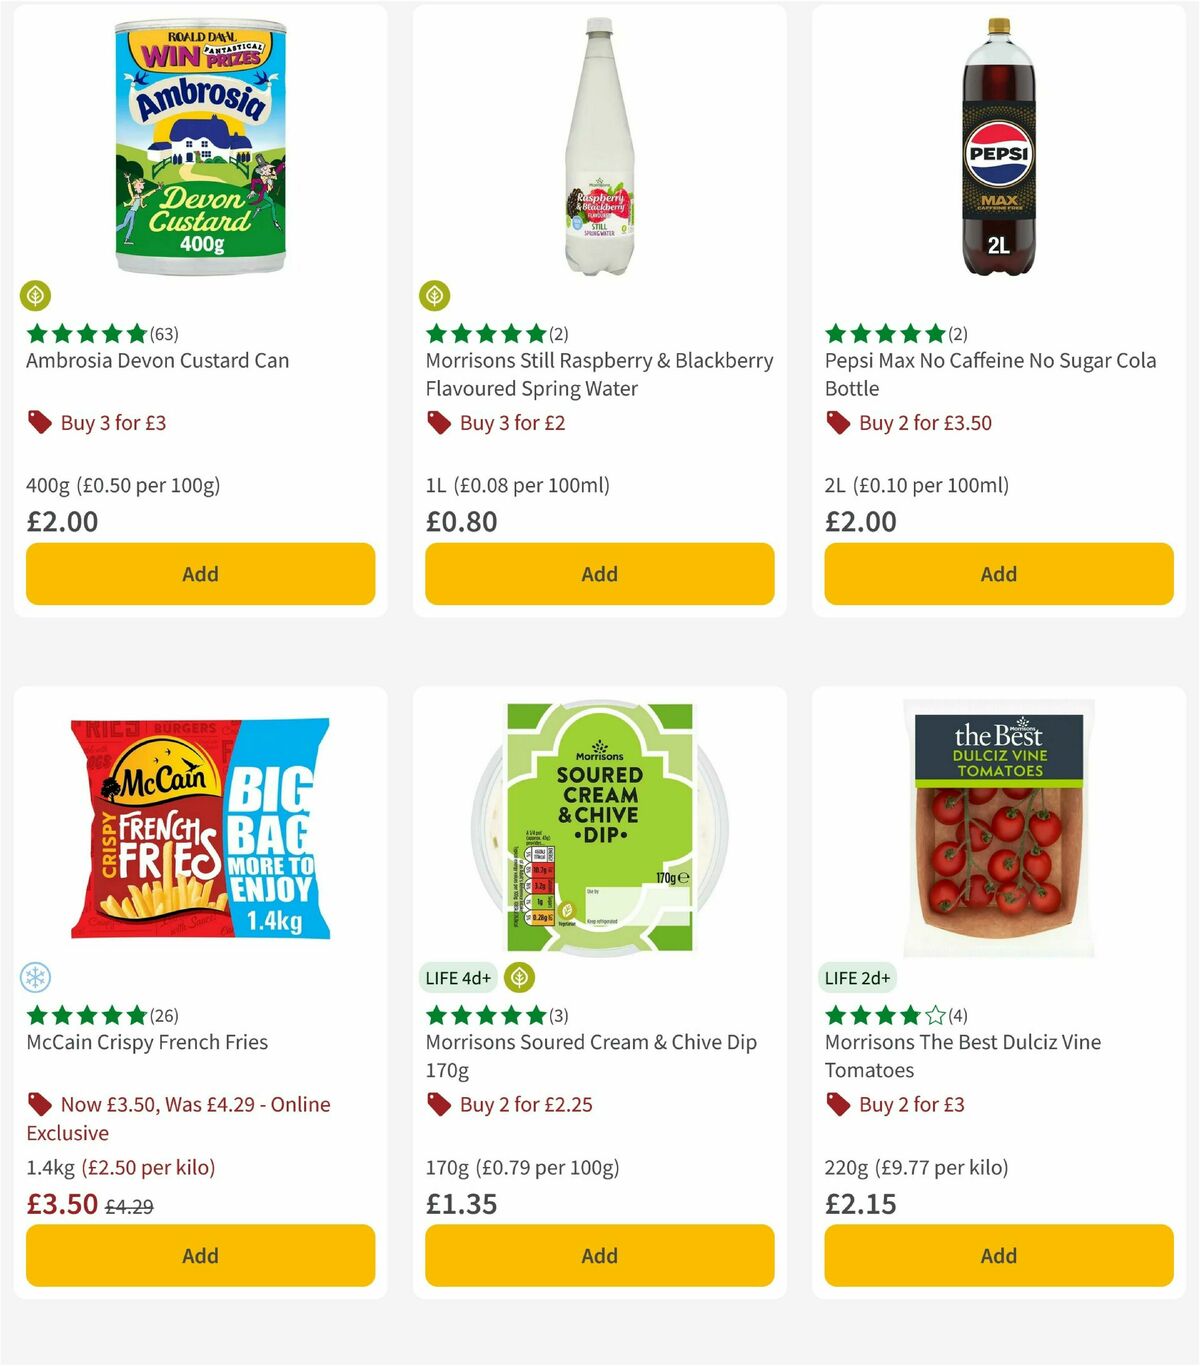Open the Ambrosia Devon Custard Can product page

coord(157,361)
